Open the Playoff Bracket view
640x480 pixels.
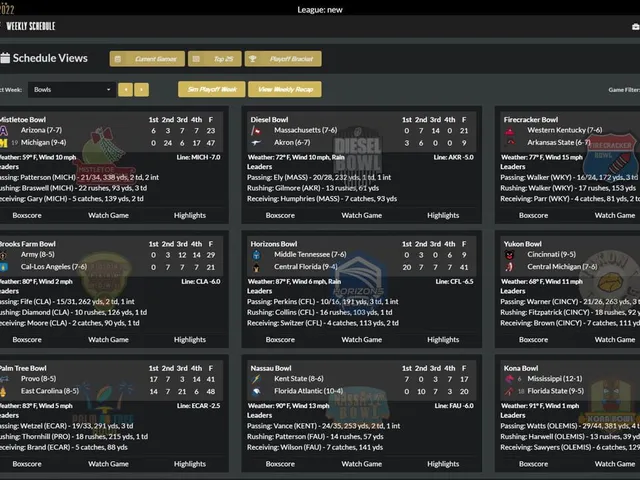[x=283, y=59]
